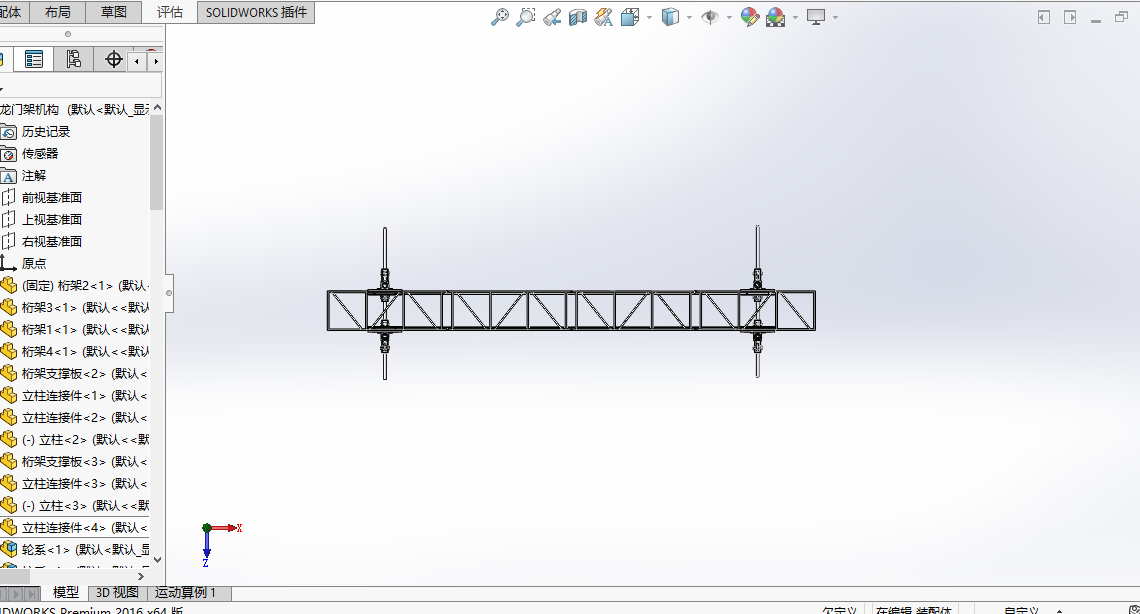Switch to the 模型 bottom tab
1140x614 pixels.
[65, 593]
